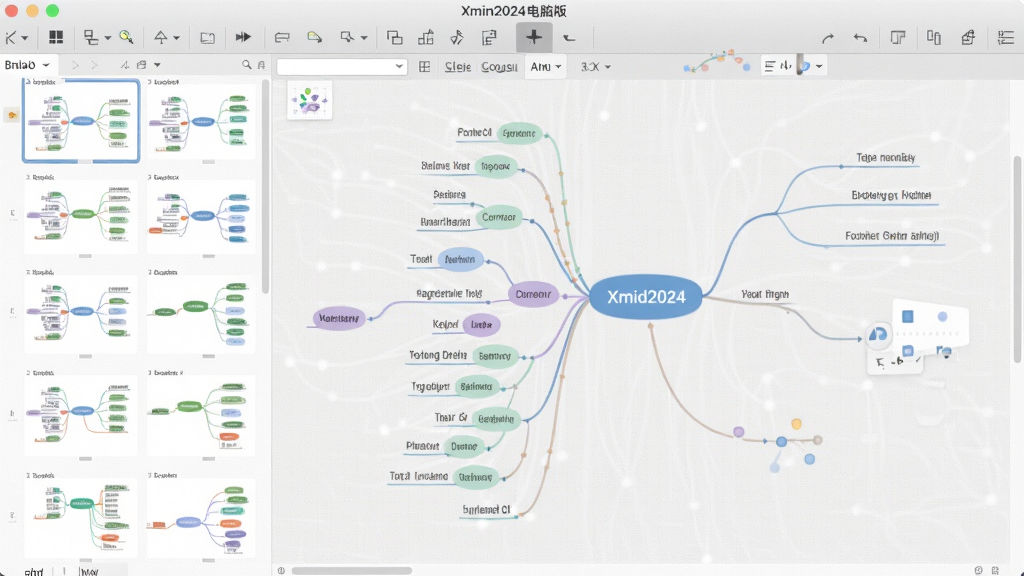
Task: Open the blue circle dropdown arrow
Action: coord(819,67)
